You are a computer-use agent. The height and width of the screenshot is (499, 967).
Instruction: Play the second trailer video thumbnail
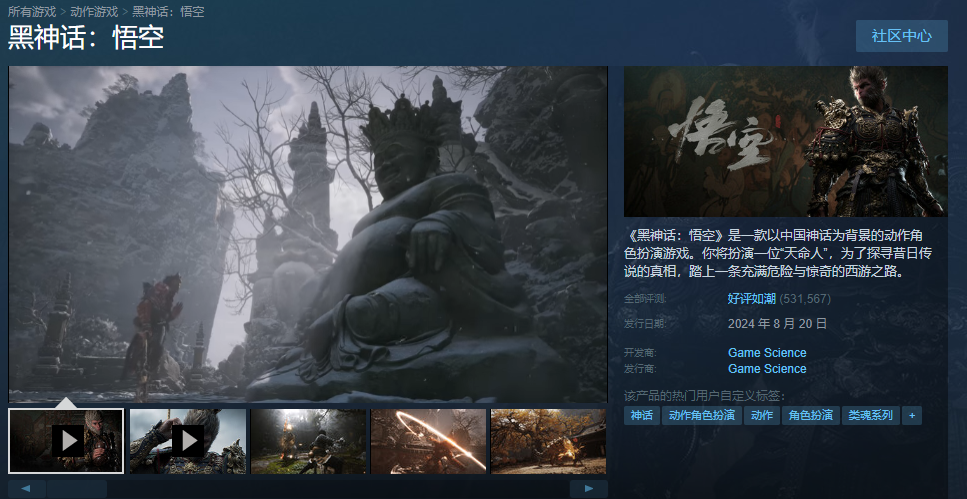pyautogui.click(x=187, y=441)
